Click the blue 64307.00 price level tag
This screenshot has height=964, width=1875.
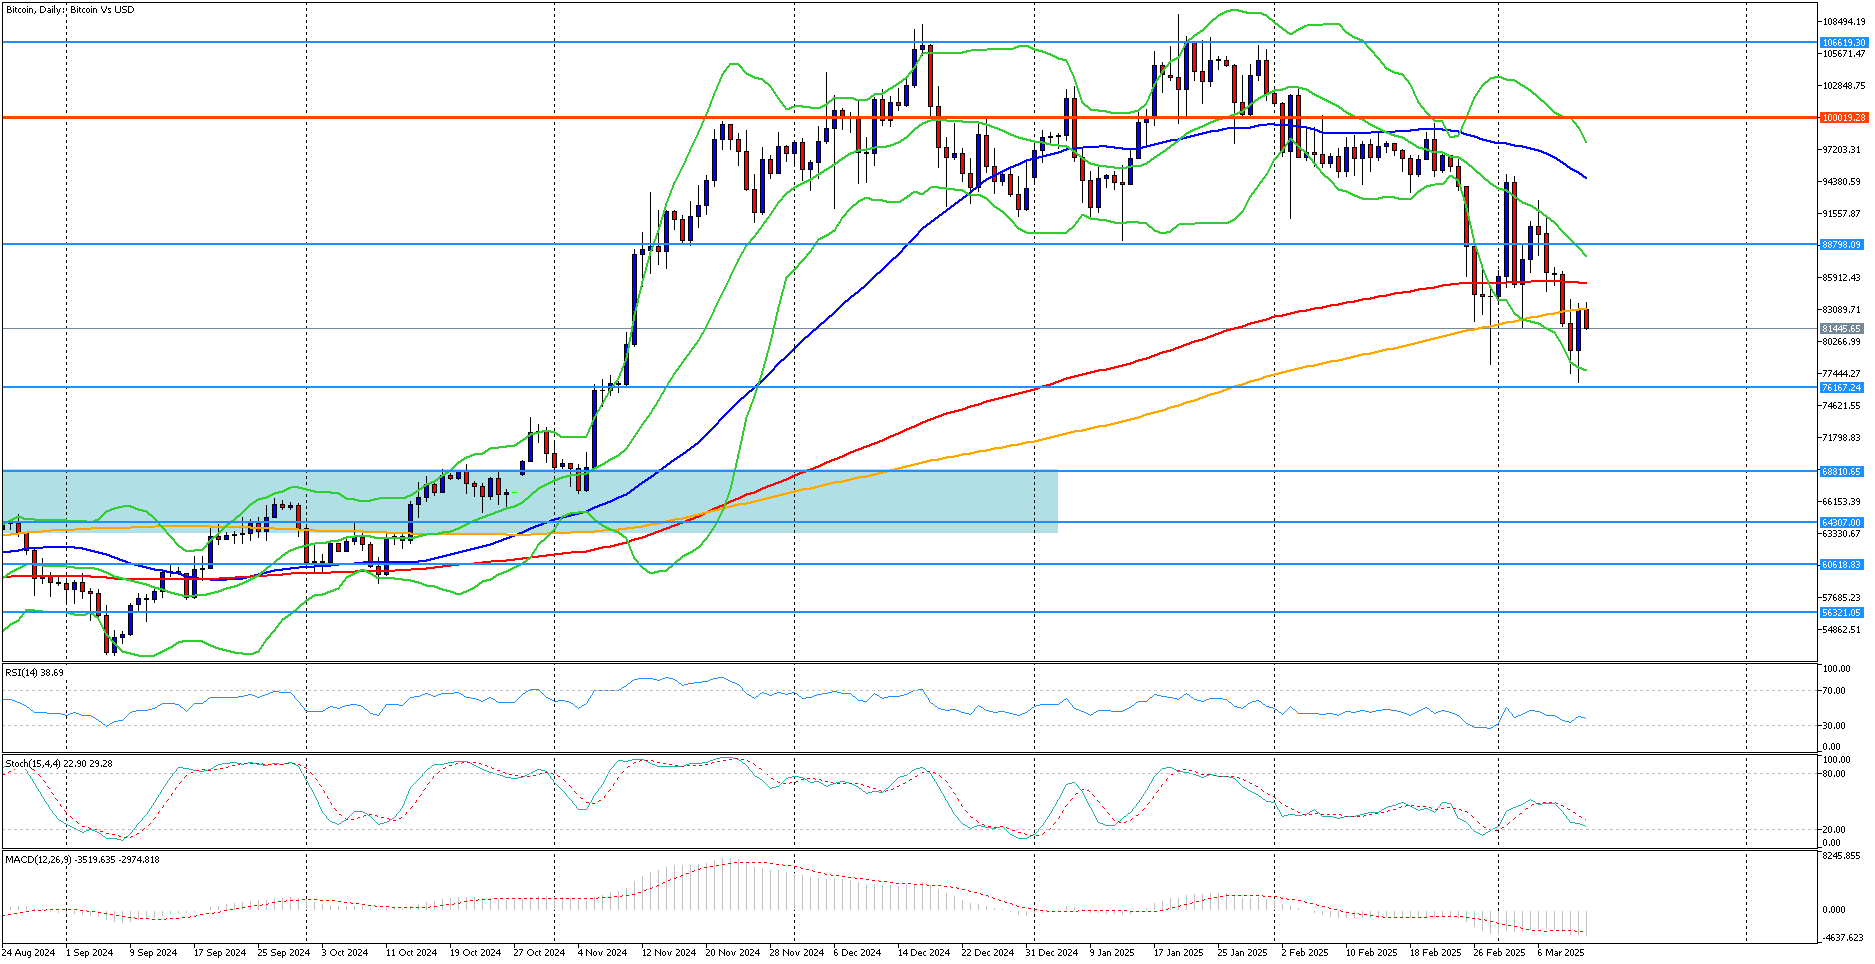(x=1842, y=523)
